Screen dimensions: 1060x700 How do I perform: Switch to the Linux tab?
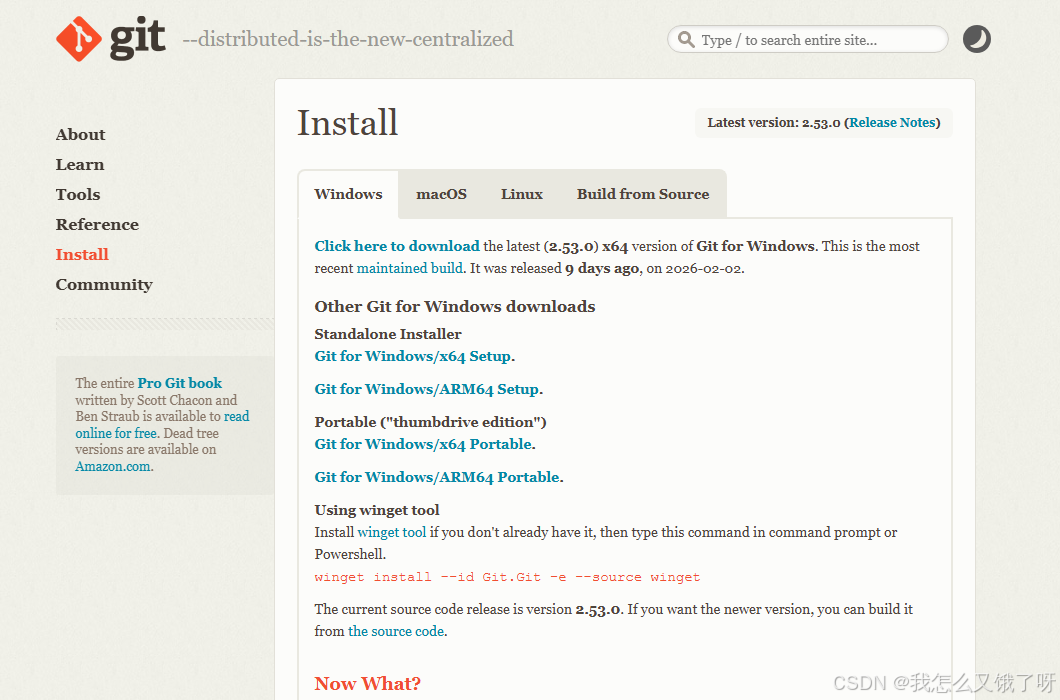coord(522,194)
